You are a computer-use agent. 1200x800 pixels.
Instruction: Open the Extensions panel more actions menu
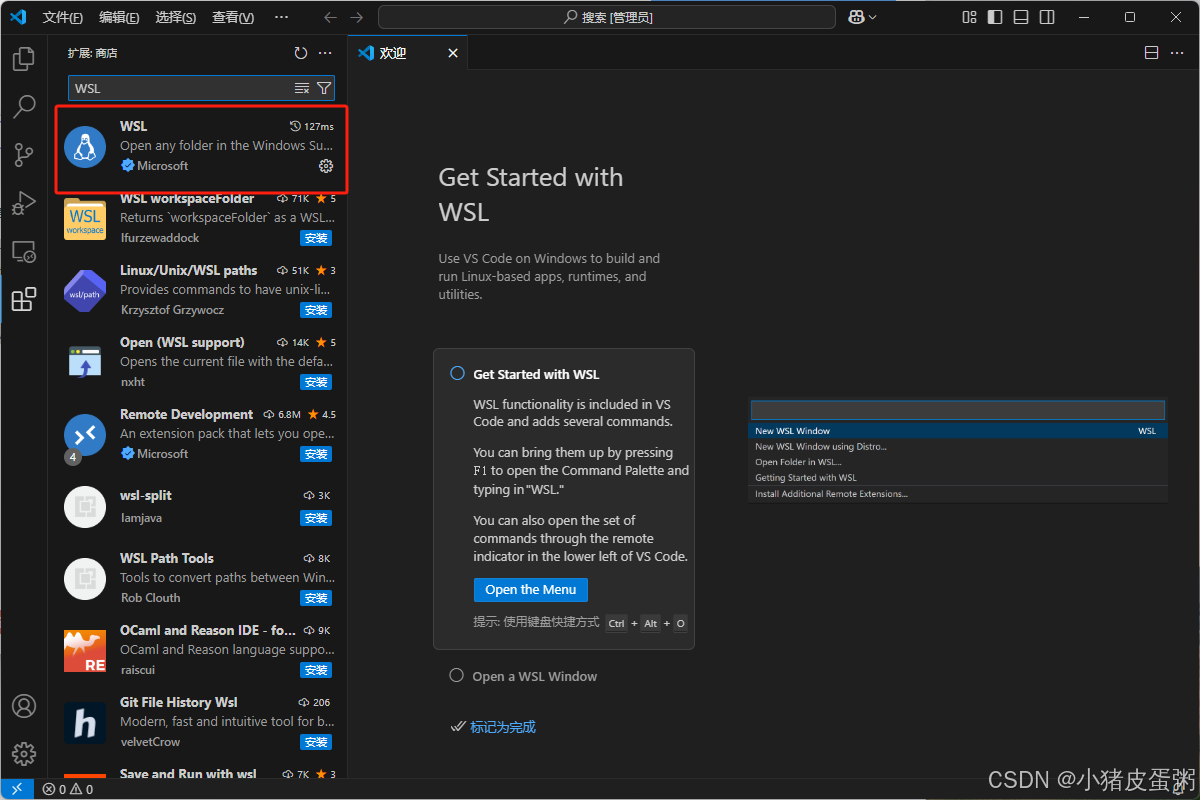(x=324, y=53)
